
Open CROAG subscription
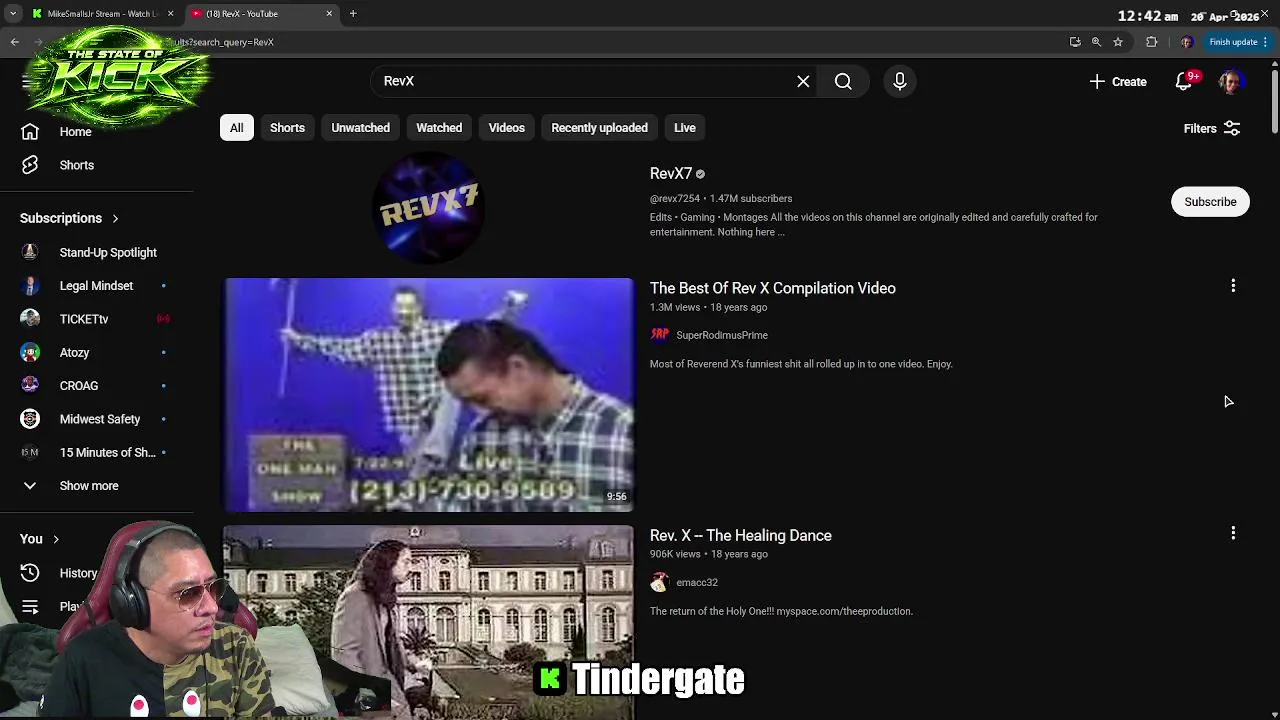coord(97,386)
